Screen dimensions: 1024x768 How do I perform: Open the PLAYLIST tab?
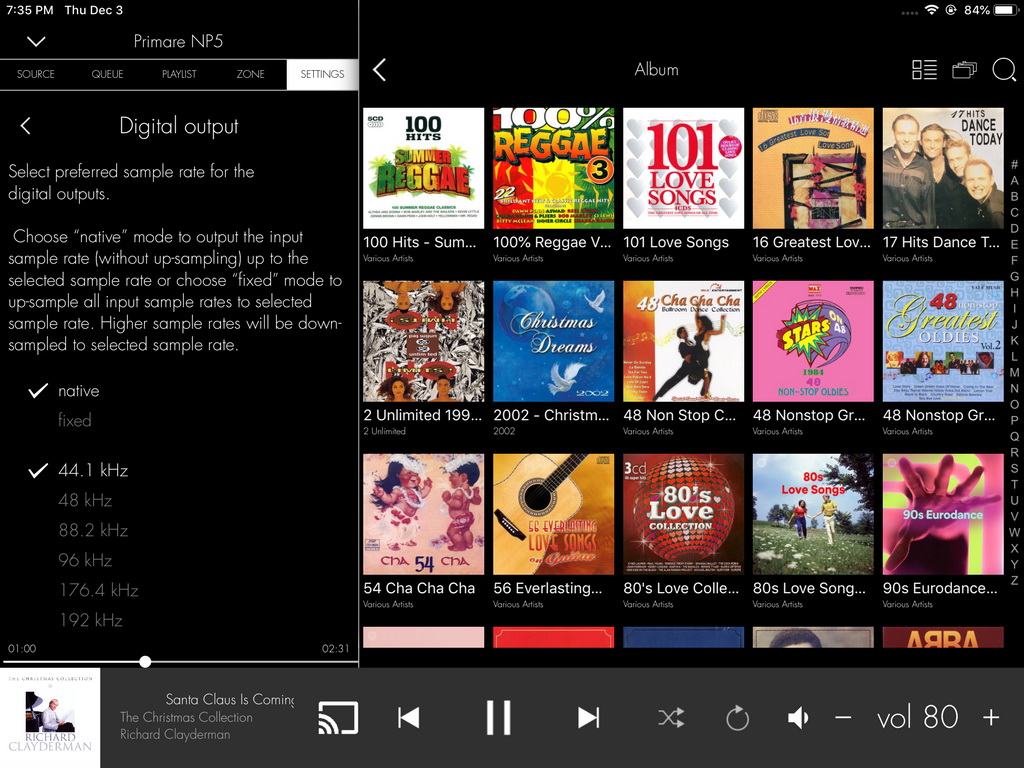(x=179, y=74)
